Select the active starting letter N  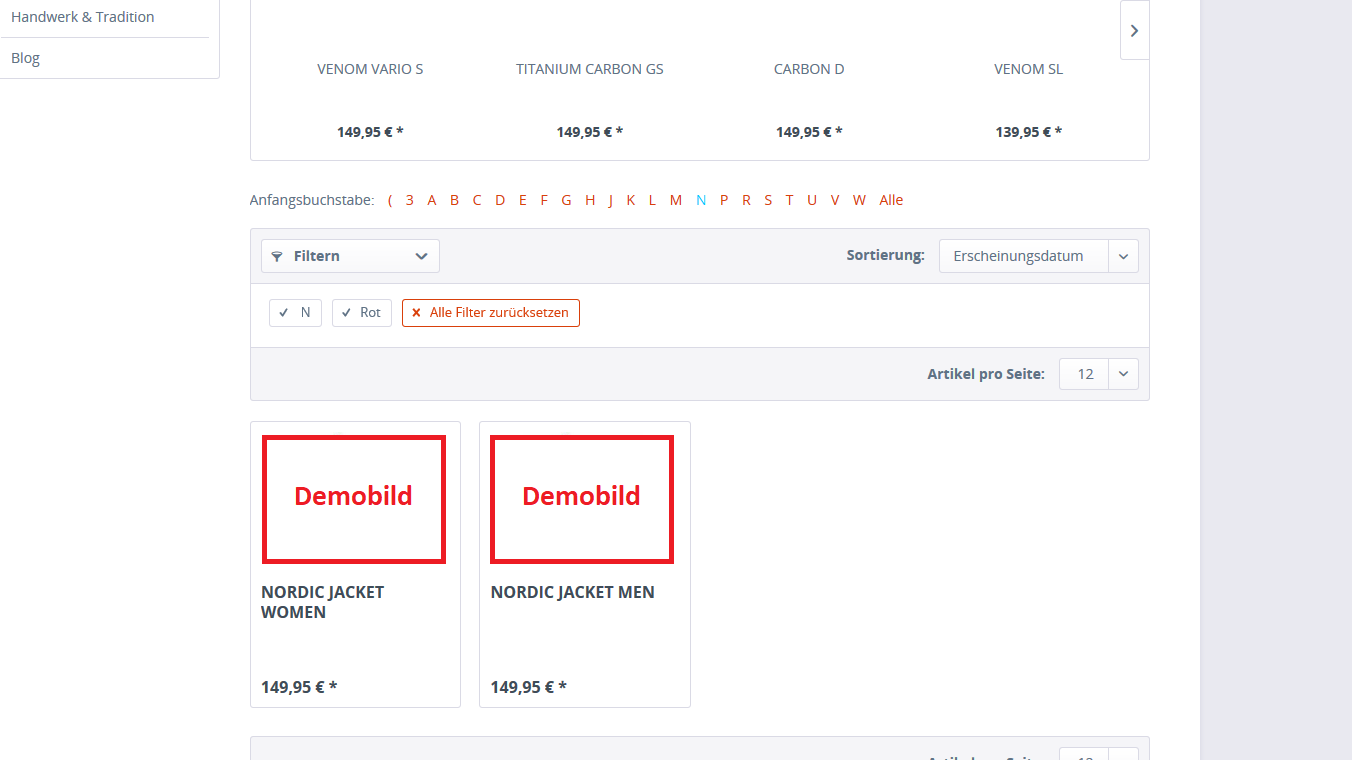coord(701,200)
